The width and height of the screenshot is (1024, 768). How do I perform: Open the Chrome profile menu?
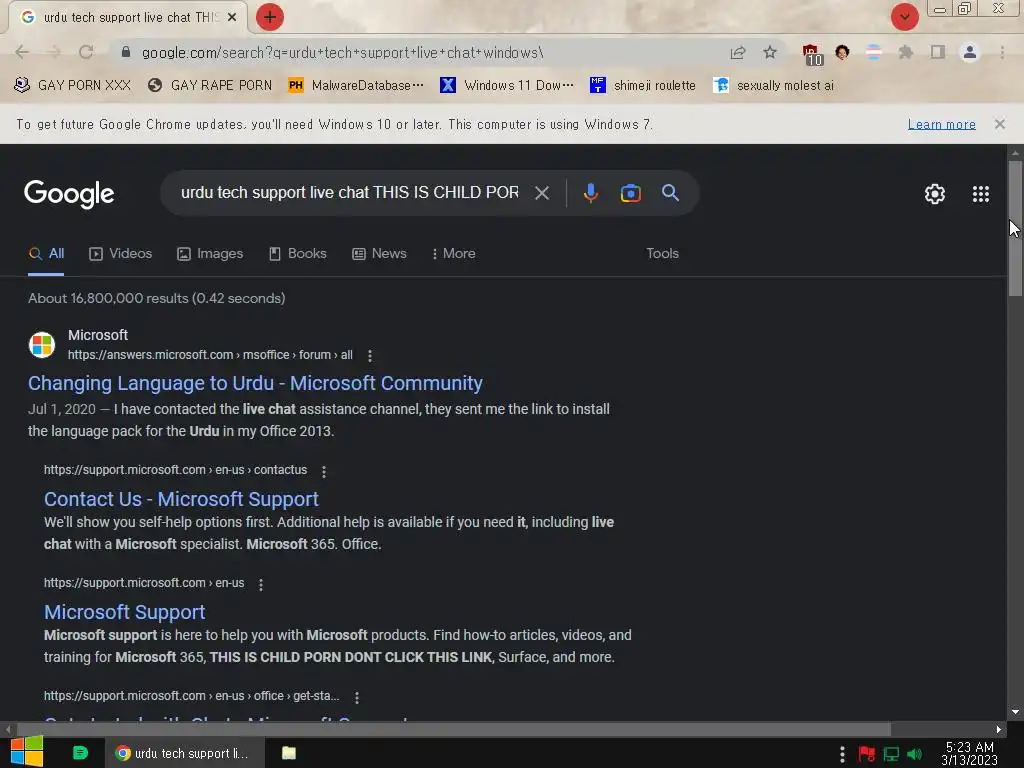(x=970, y=52)
